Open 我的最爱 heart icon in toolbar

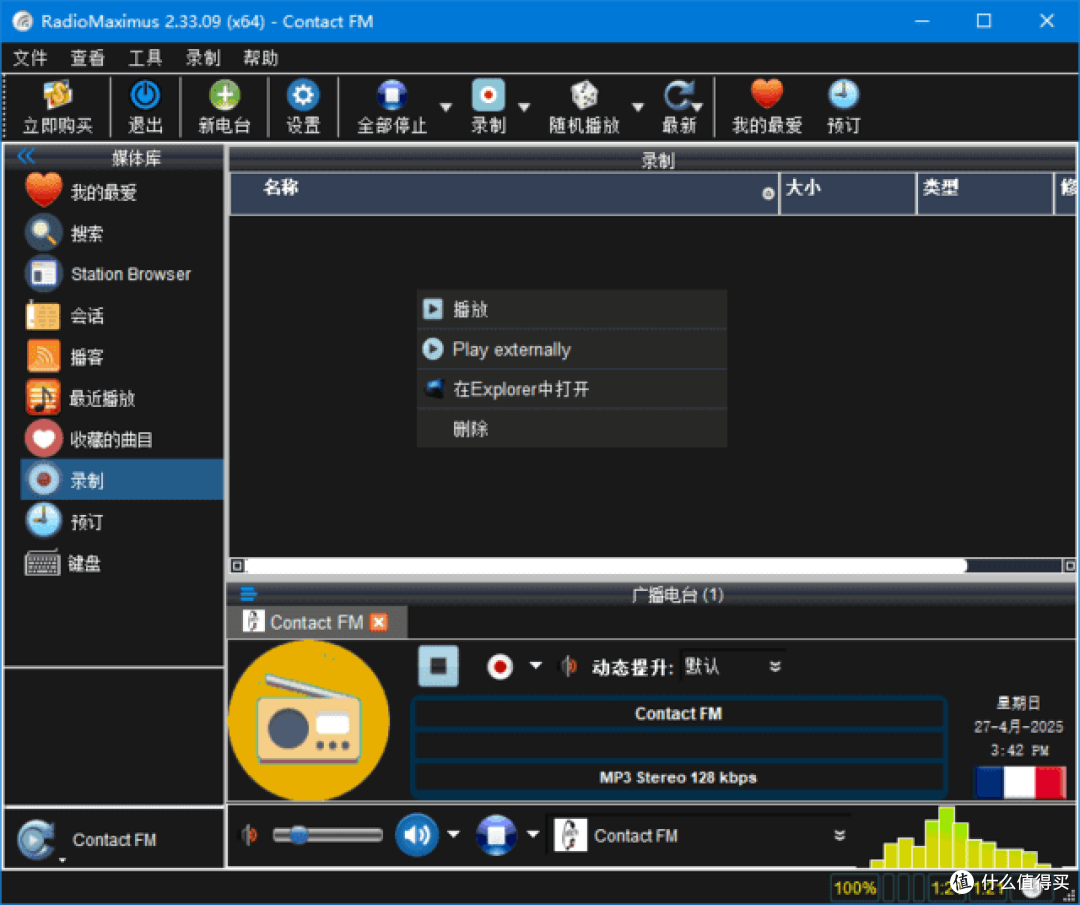click(767, 94)
